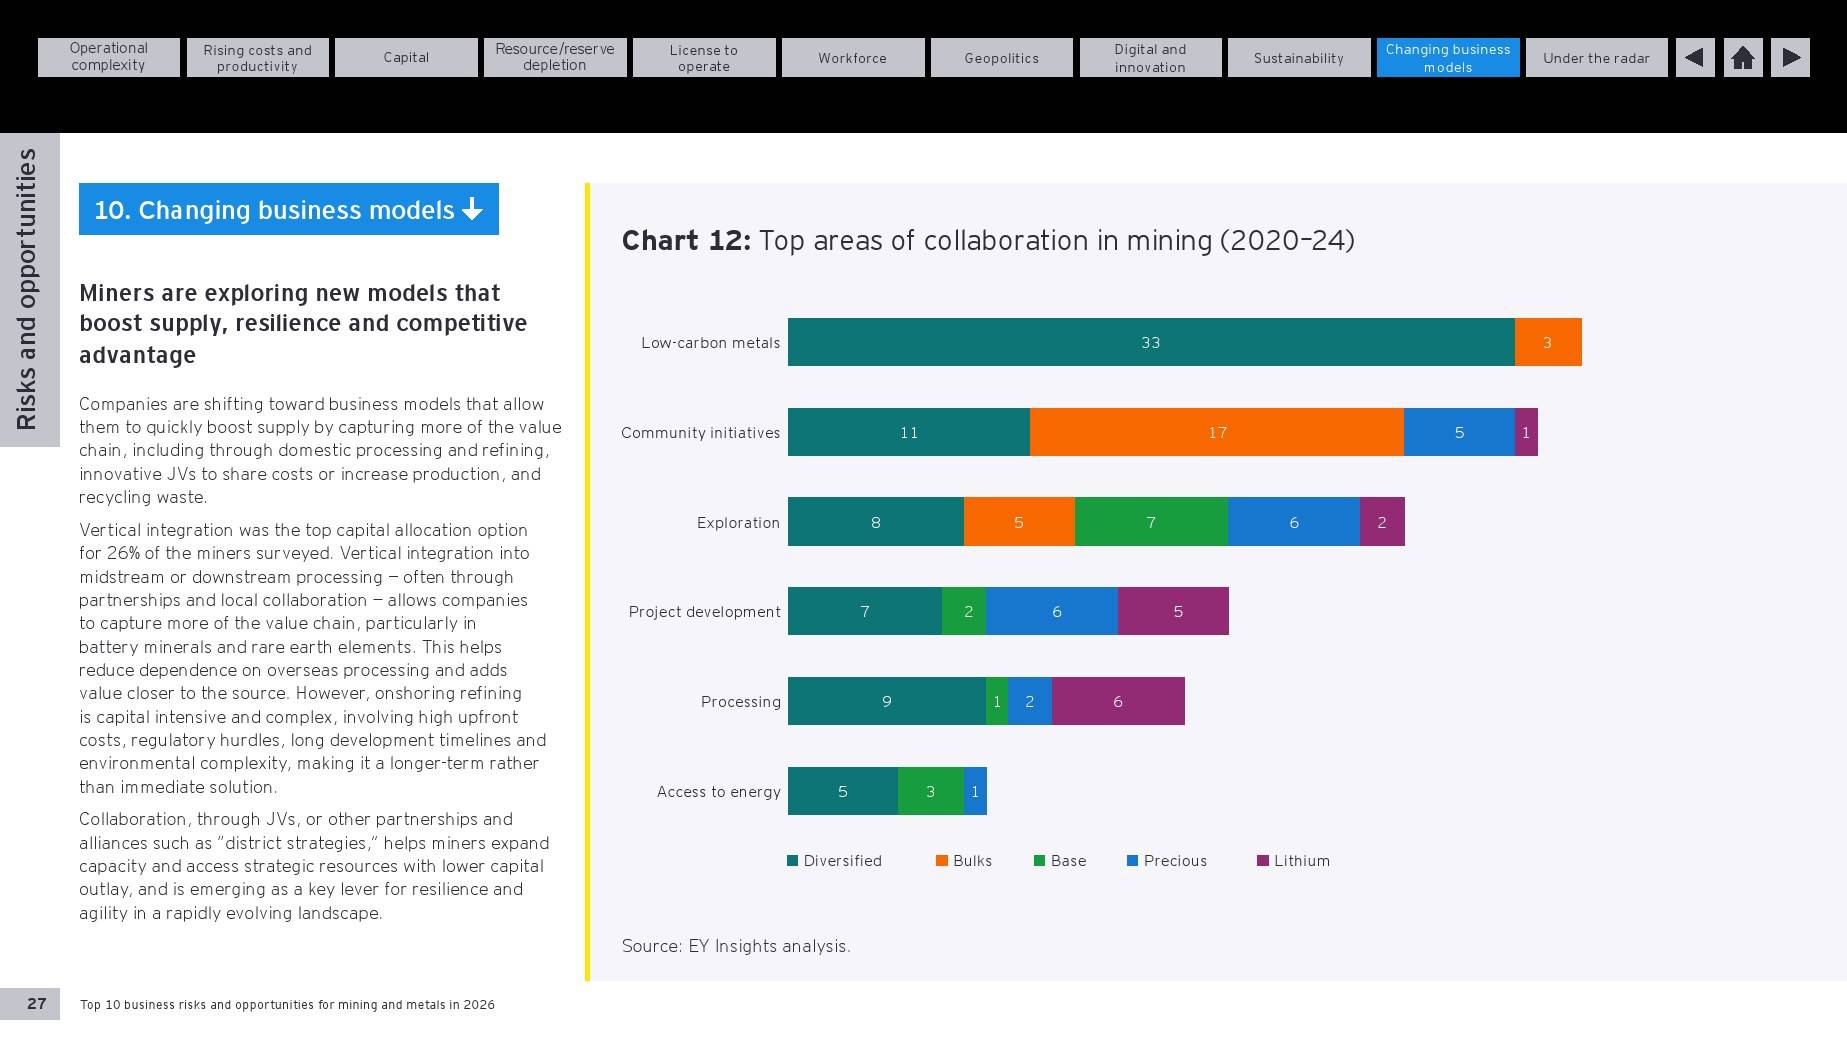Viewport: 1847px width, 1039px height.
Task: Click the Miners are exploring new models heading
Action: tap(303, 324)
